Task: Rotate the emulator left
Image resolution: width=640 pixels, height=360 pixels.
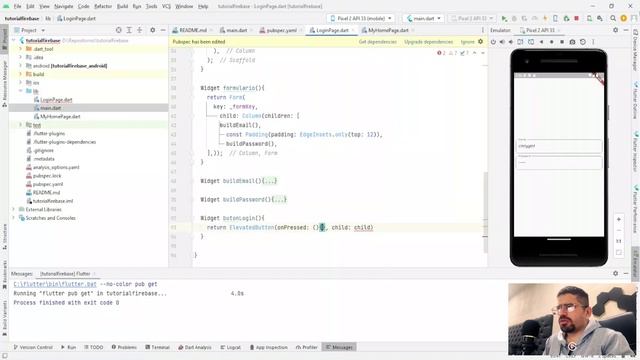Action: [520, 42]
